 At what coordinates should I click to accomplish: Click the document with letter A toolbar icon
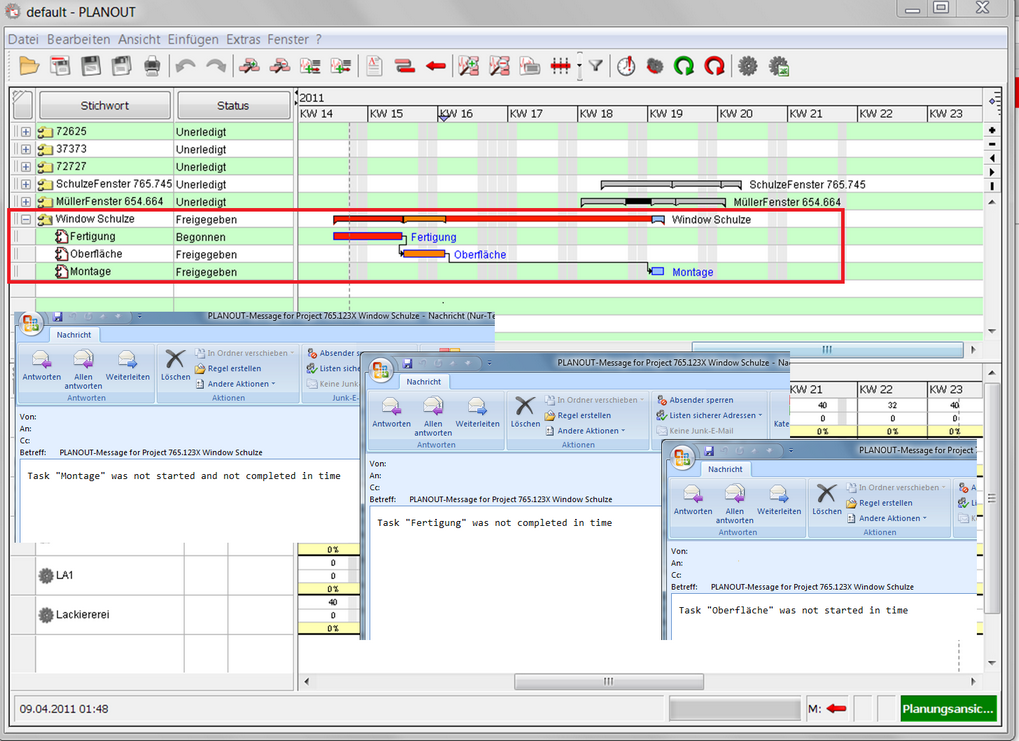click(x=374, y=66)
